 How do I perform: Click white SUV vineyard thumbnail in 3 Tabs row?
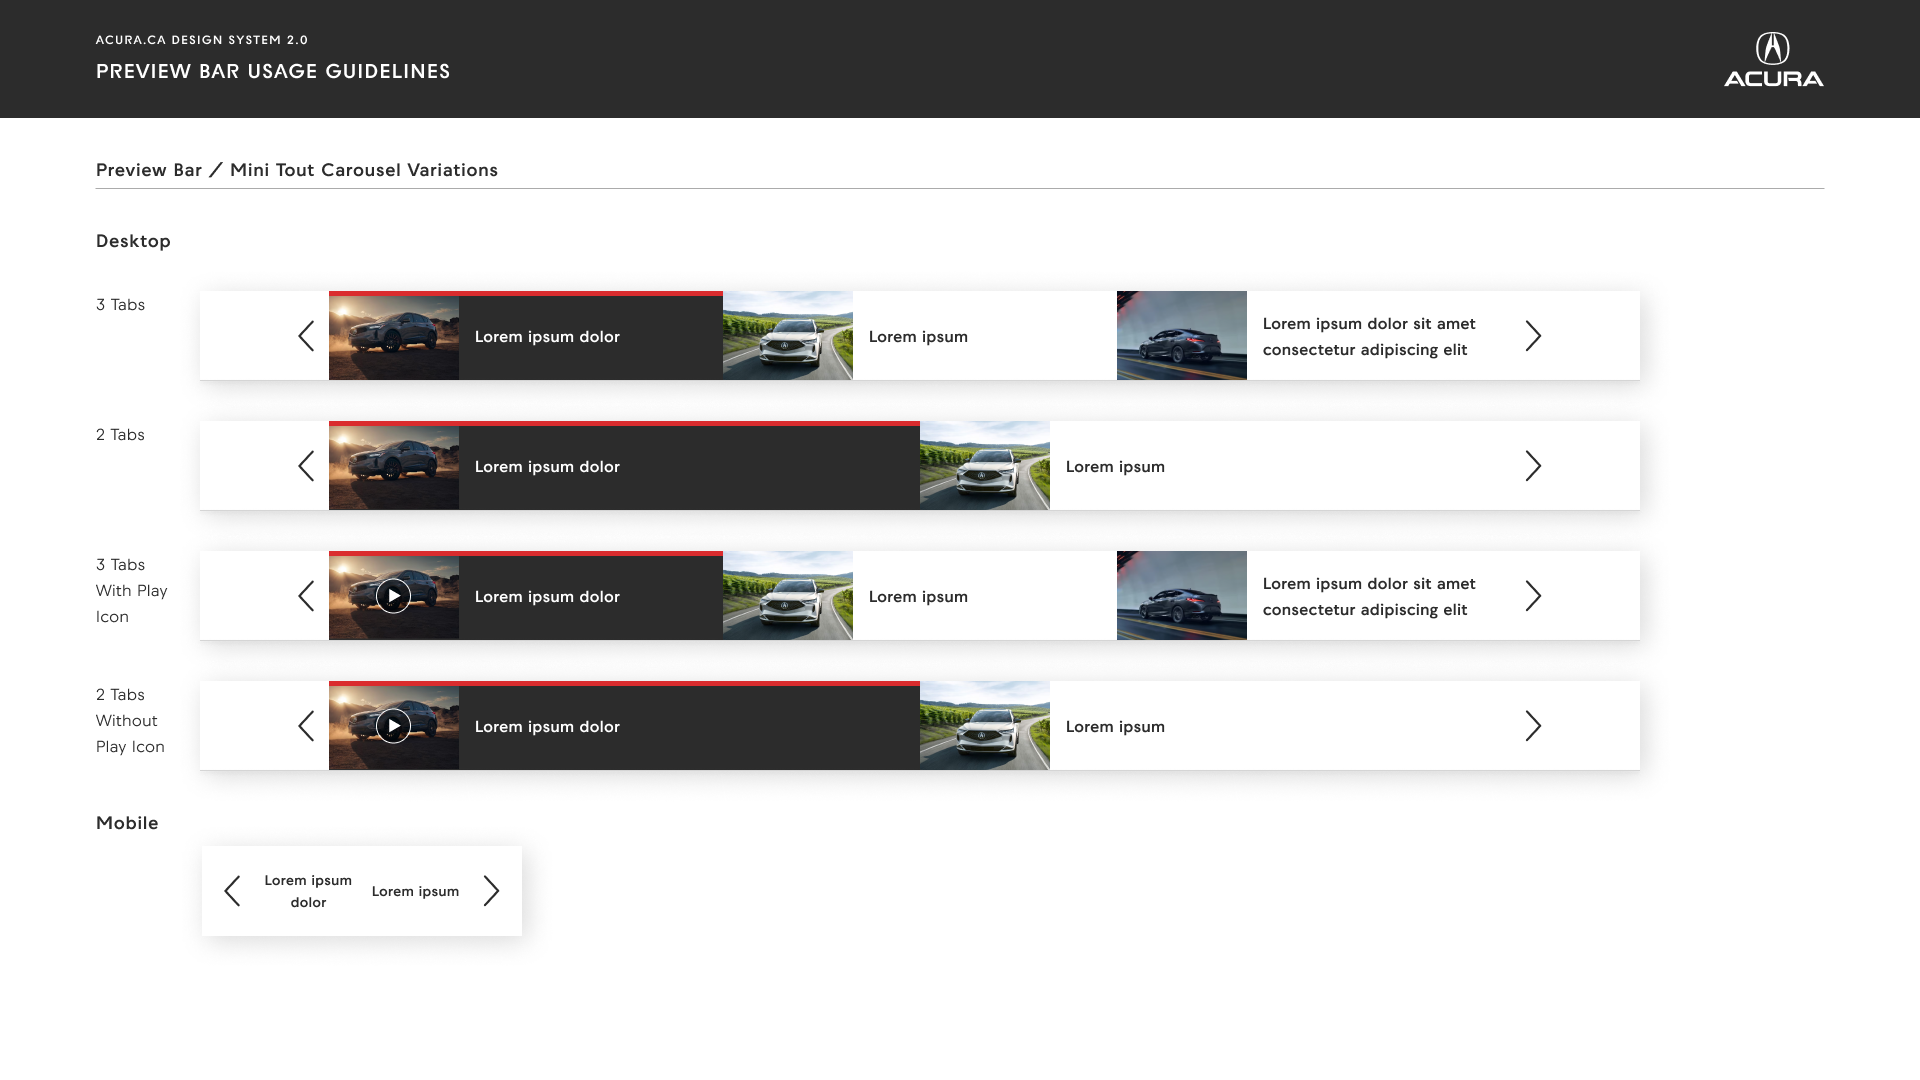click(788, 335)
